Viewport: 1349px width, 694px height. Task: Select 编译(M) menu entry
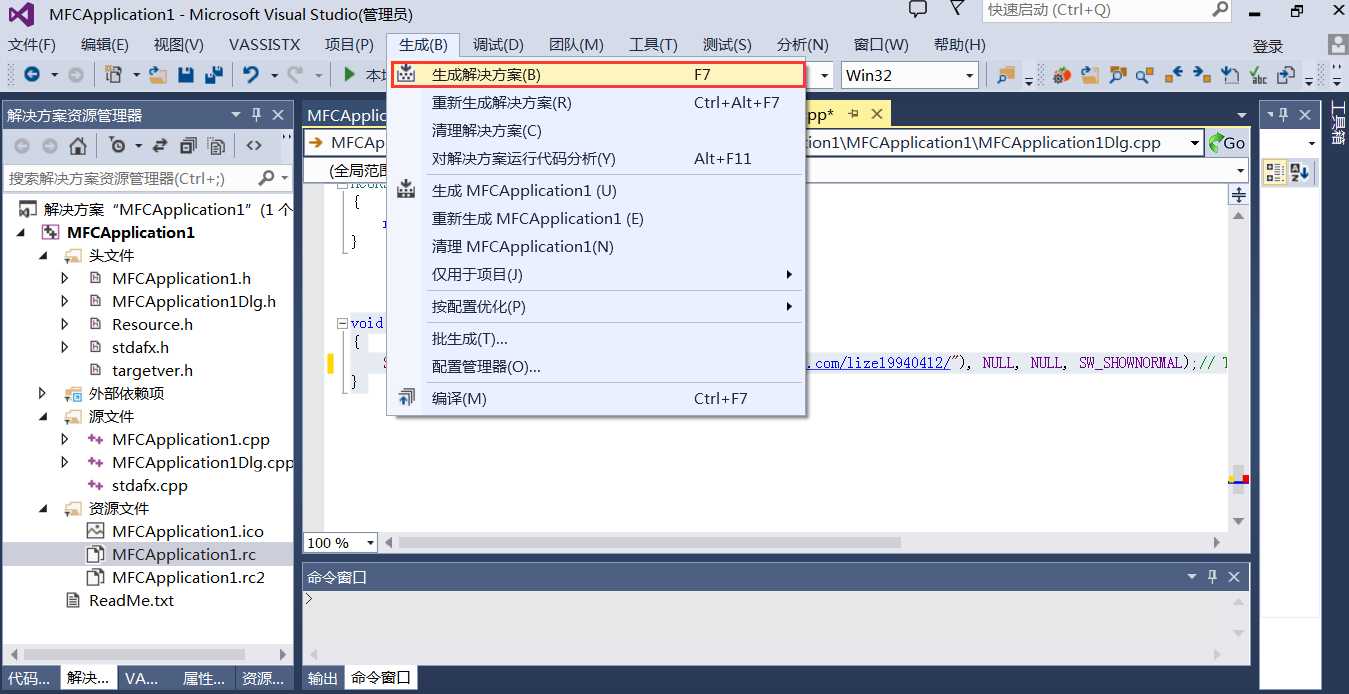point(597,399)
